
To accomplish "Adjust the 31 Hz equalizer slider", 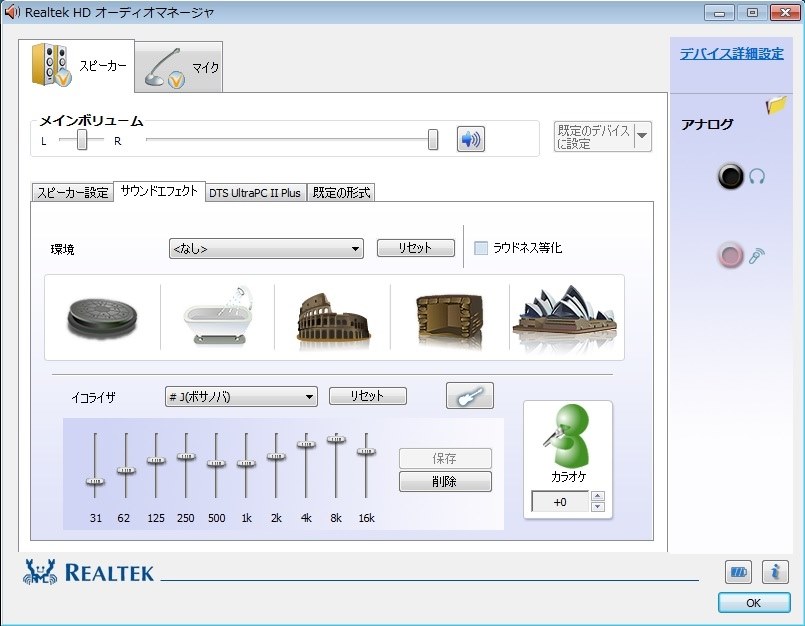I will (x=95, y=481).
